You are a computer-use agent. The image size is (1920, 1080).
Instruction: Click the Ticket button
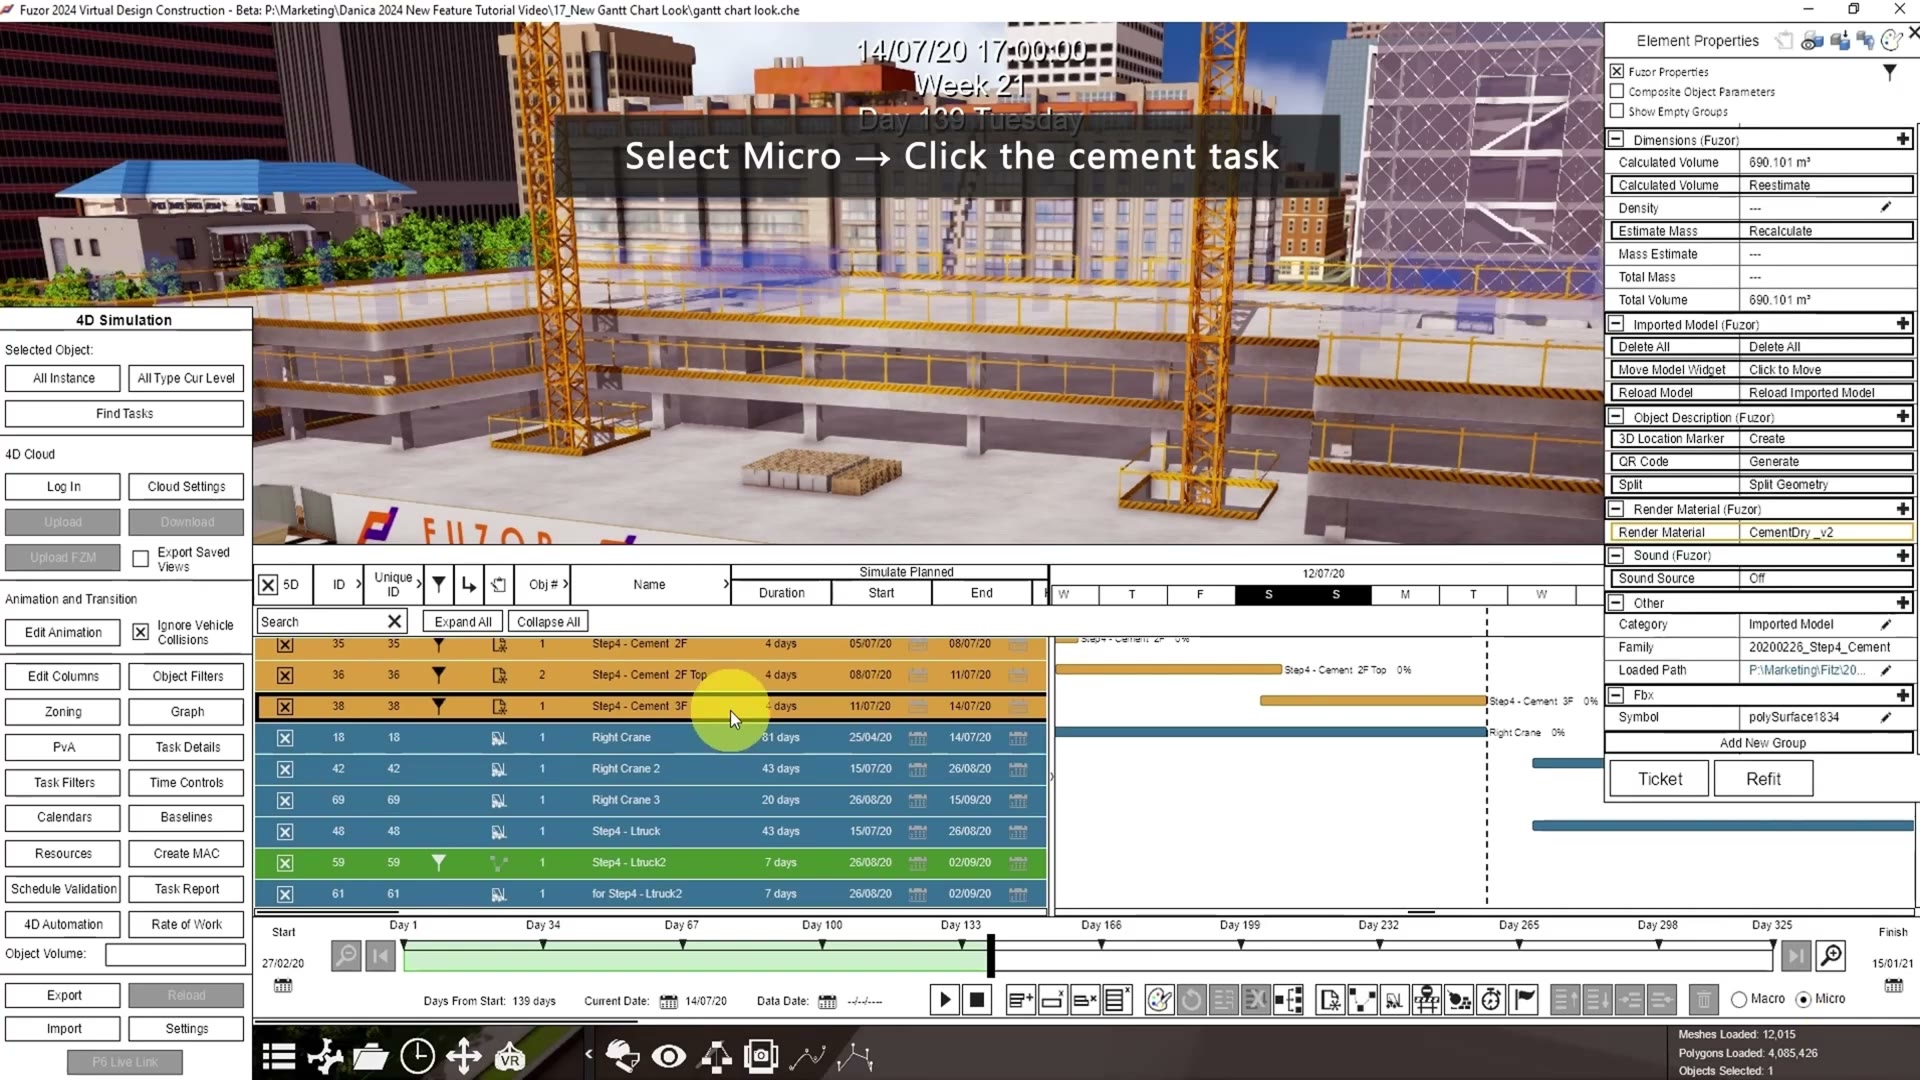click(x=1660, y=779)
